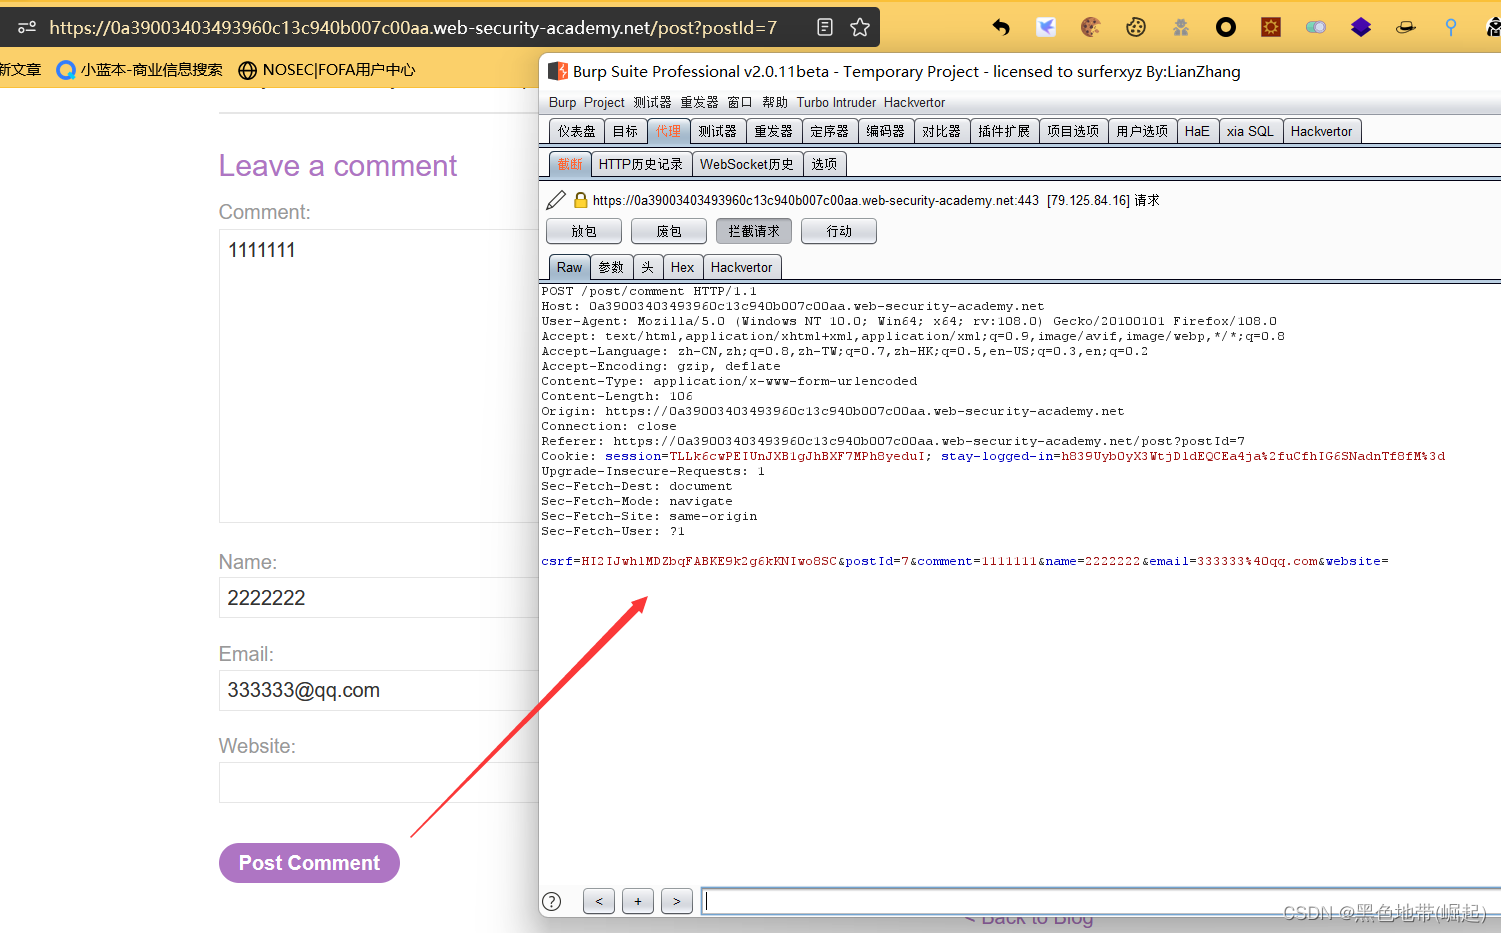Click the purple diamond extension icon
1501x933 pixels.
1361,27
